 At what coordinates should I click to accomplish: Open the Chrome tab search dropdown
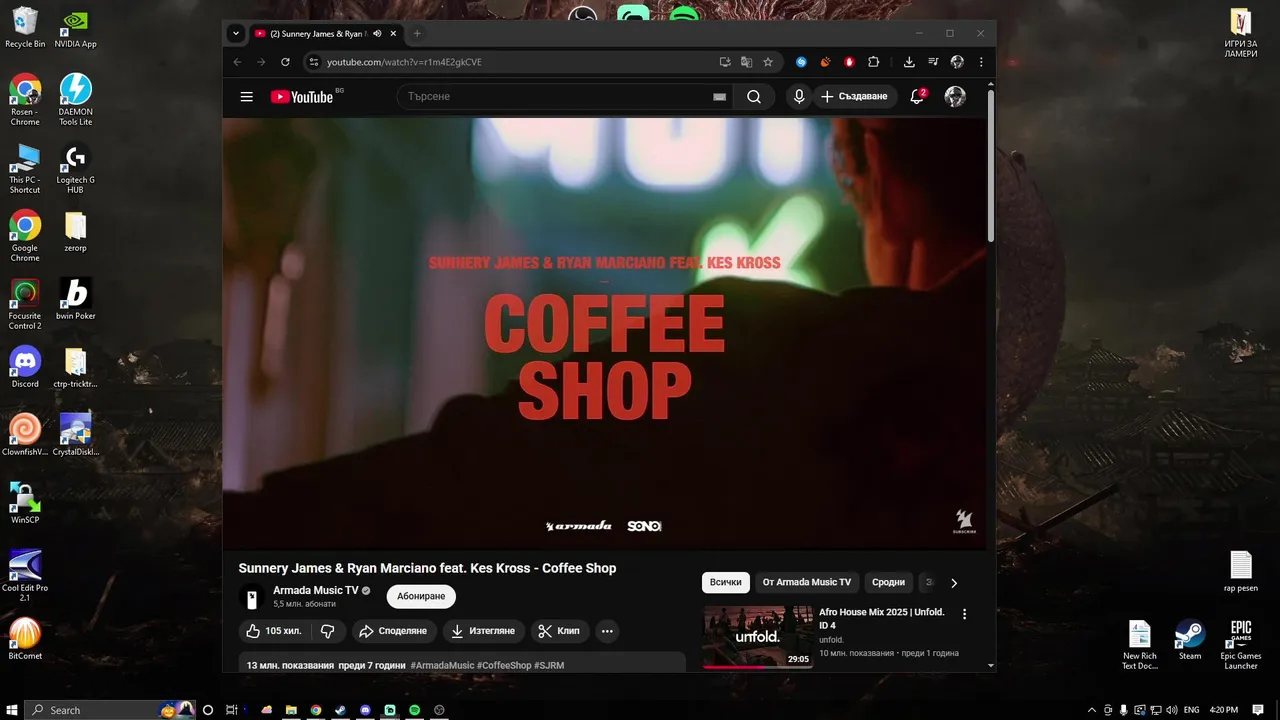pos(236,33)
